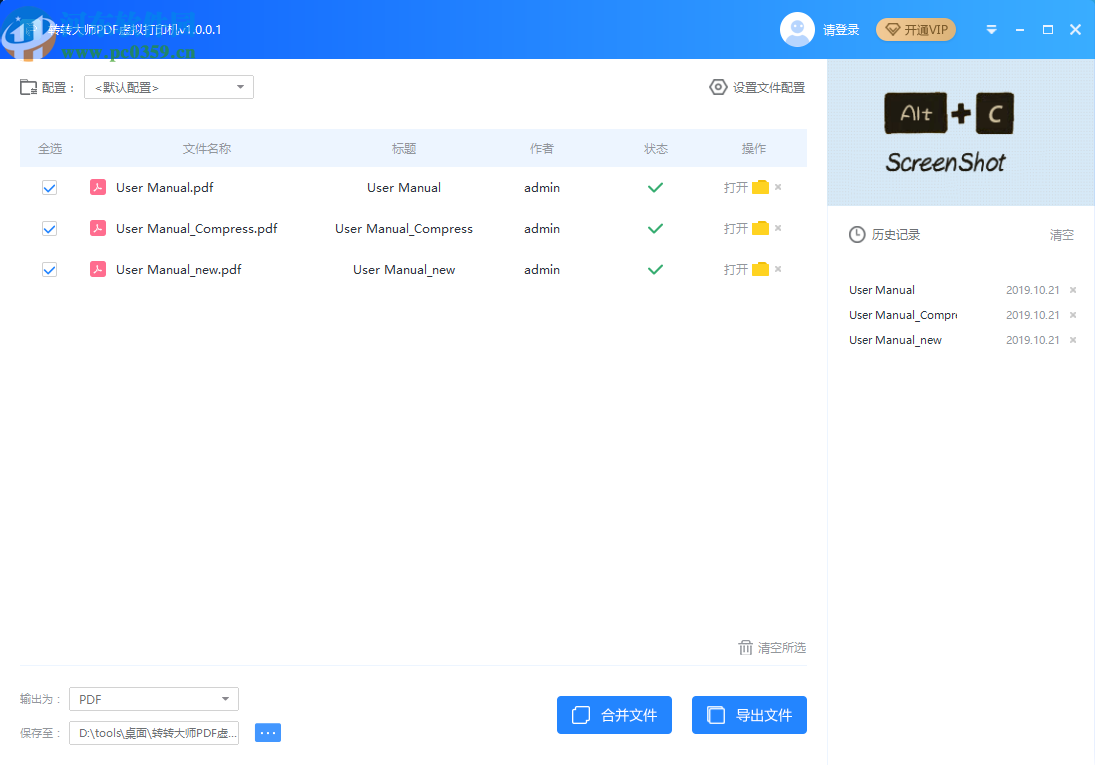Remove User Manual_new.pdf with its X icon
The height and width of the screenshot is (765, 1095).
click(778, 269)
